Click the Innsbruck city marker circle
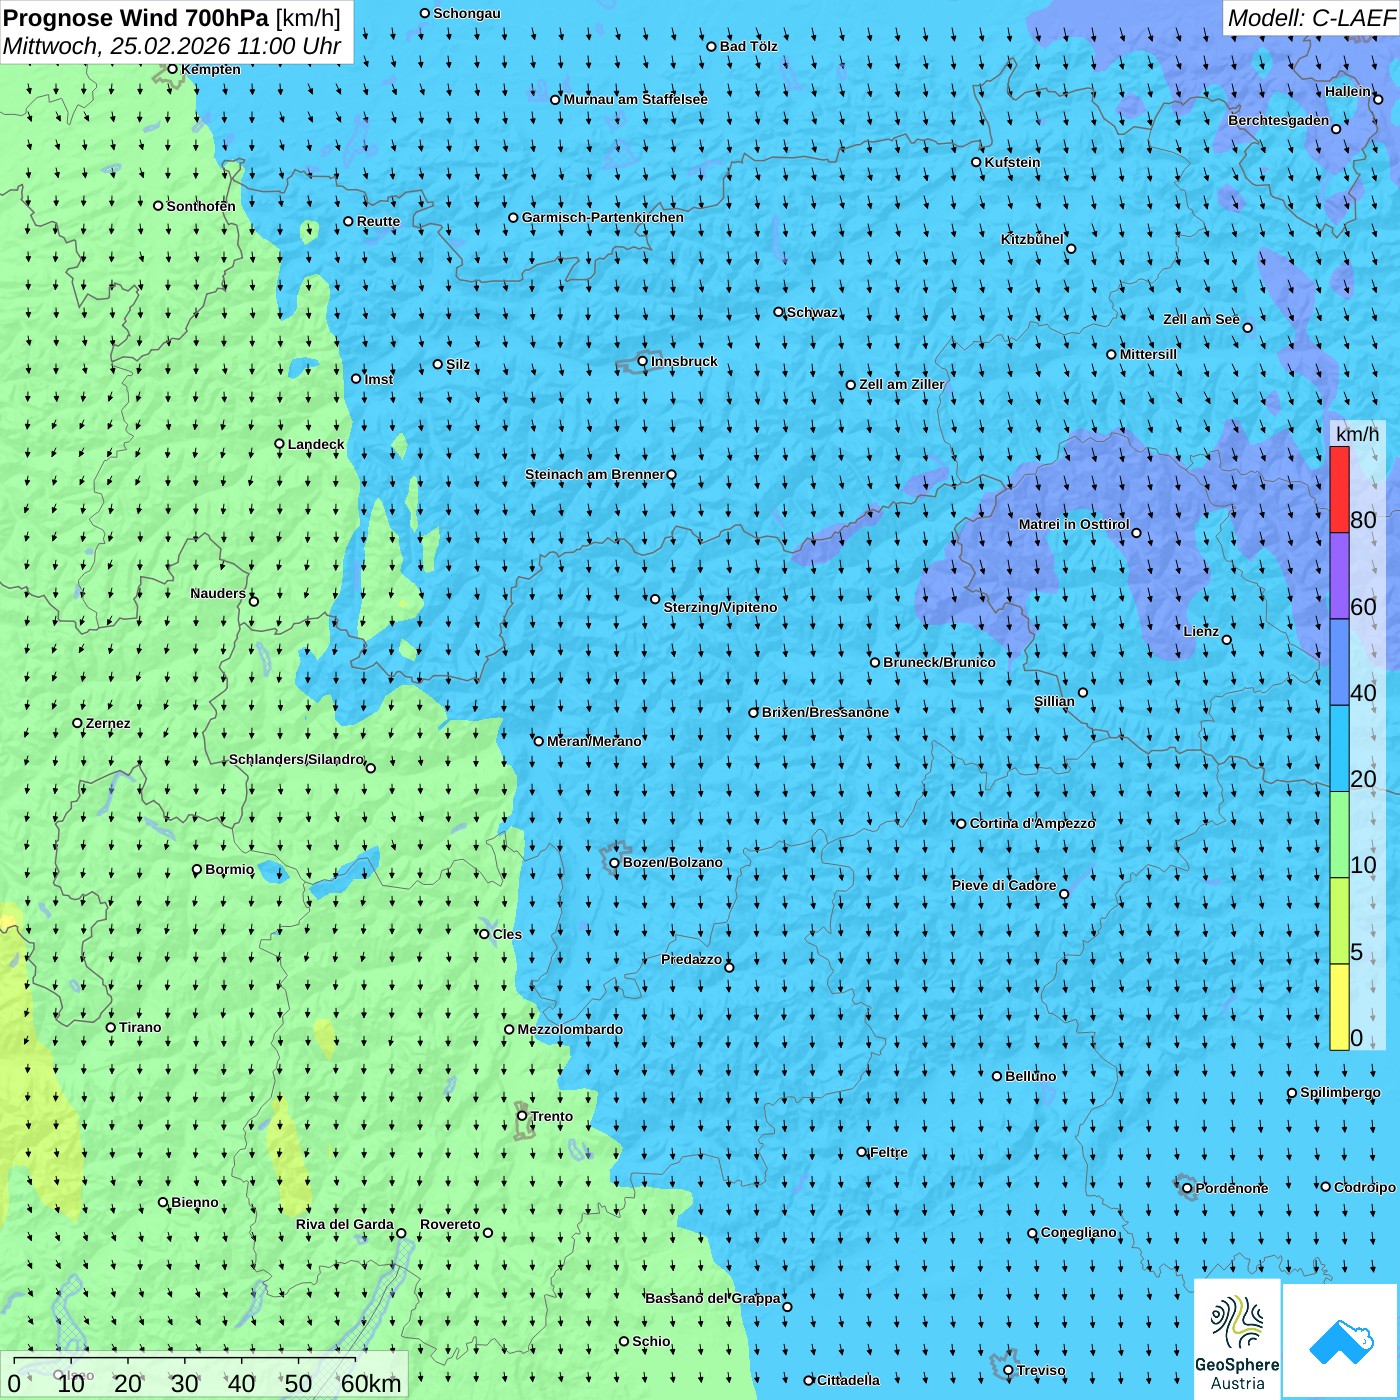 pyautogui.click(x=643, y=361)
